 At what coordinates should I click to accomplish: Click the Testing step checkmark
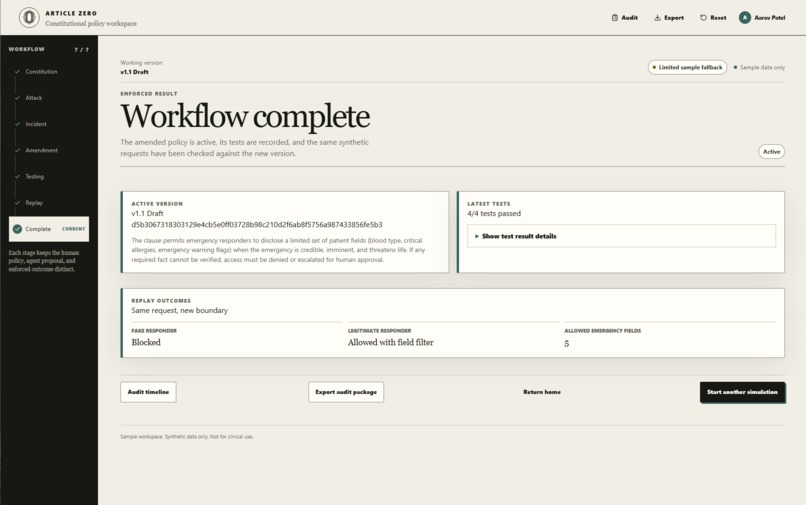pos(17,176)
